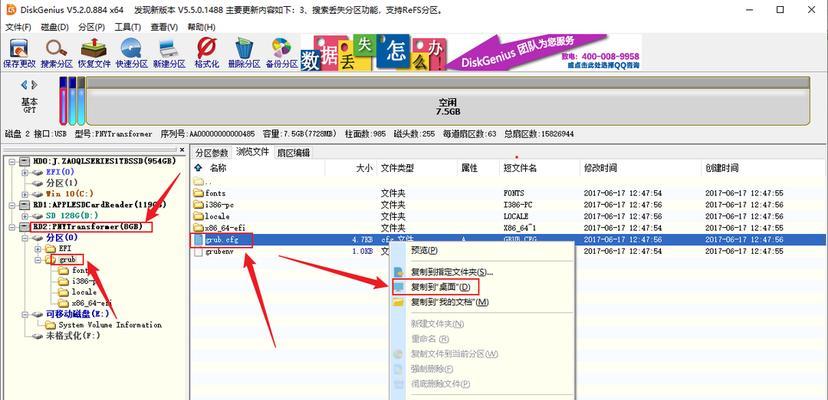
Task: Collapse the HD0:J.ZAOQLSERIES1TBSSD disk node
Action: (x=13, y=161)
